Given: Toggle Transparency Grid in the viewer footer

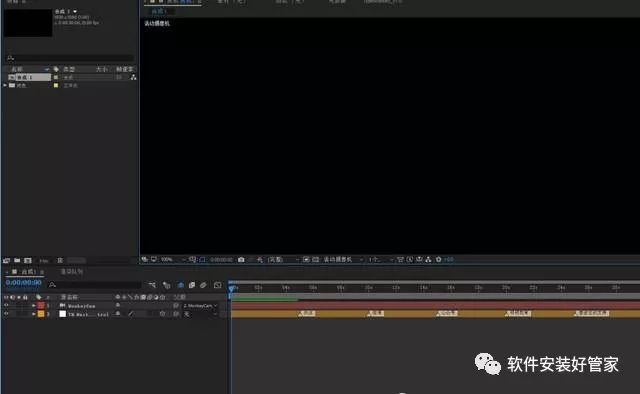Looking at the screenshot, I should click(x=316, y=260).
